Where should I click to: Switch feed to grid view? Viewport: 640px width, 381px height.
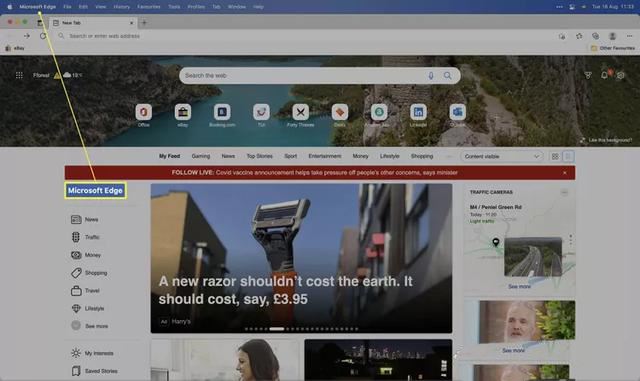(555, 156)
